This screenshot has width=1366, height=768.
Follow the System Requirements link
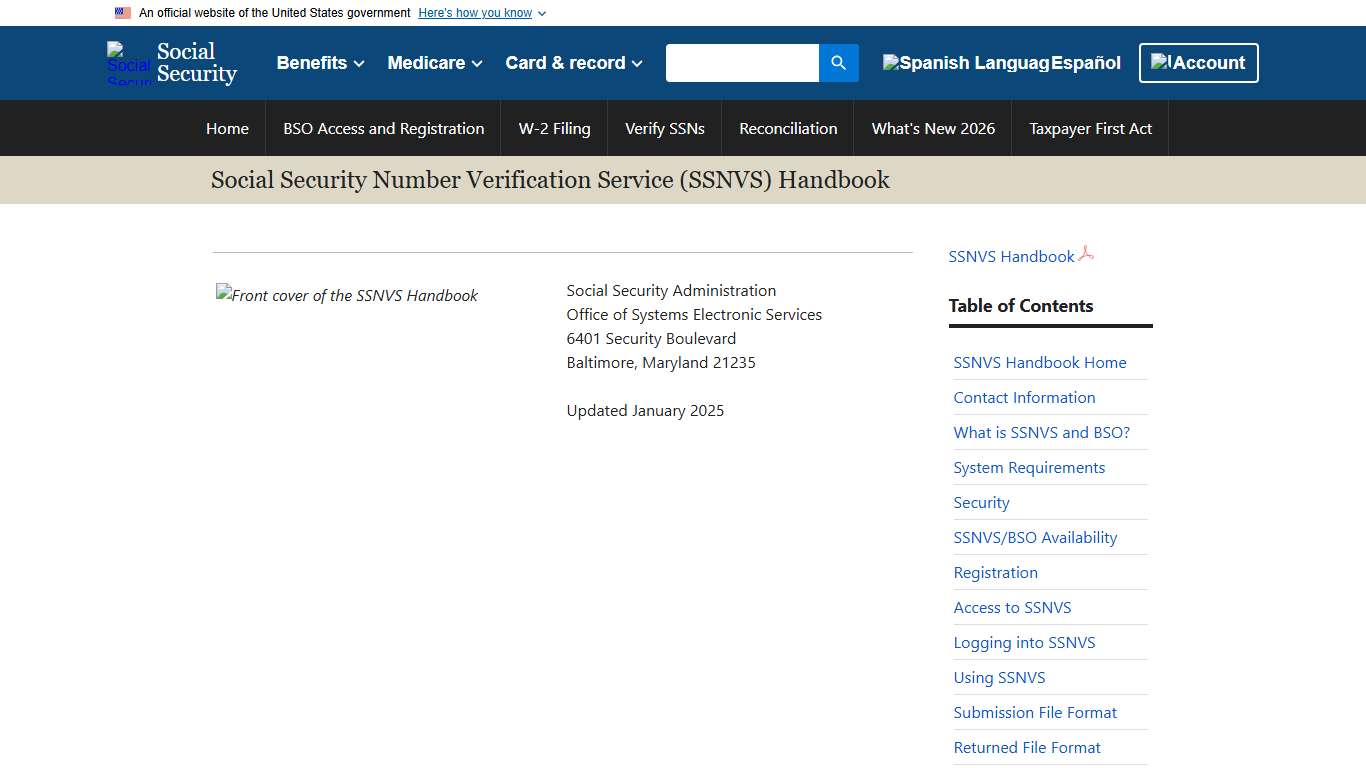click(1029, 467)
